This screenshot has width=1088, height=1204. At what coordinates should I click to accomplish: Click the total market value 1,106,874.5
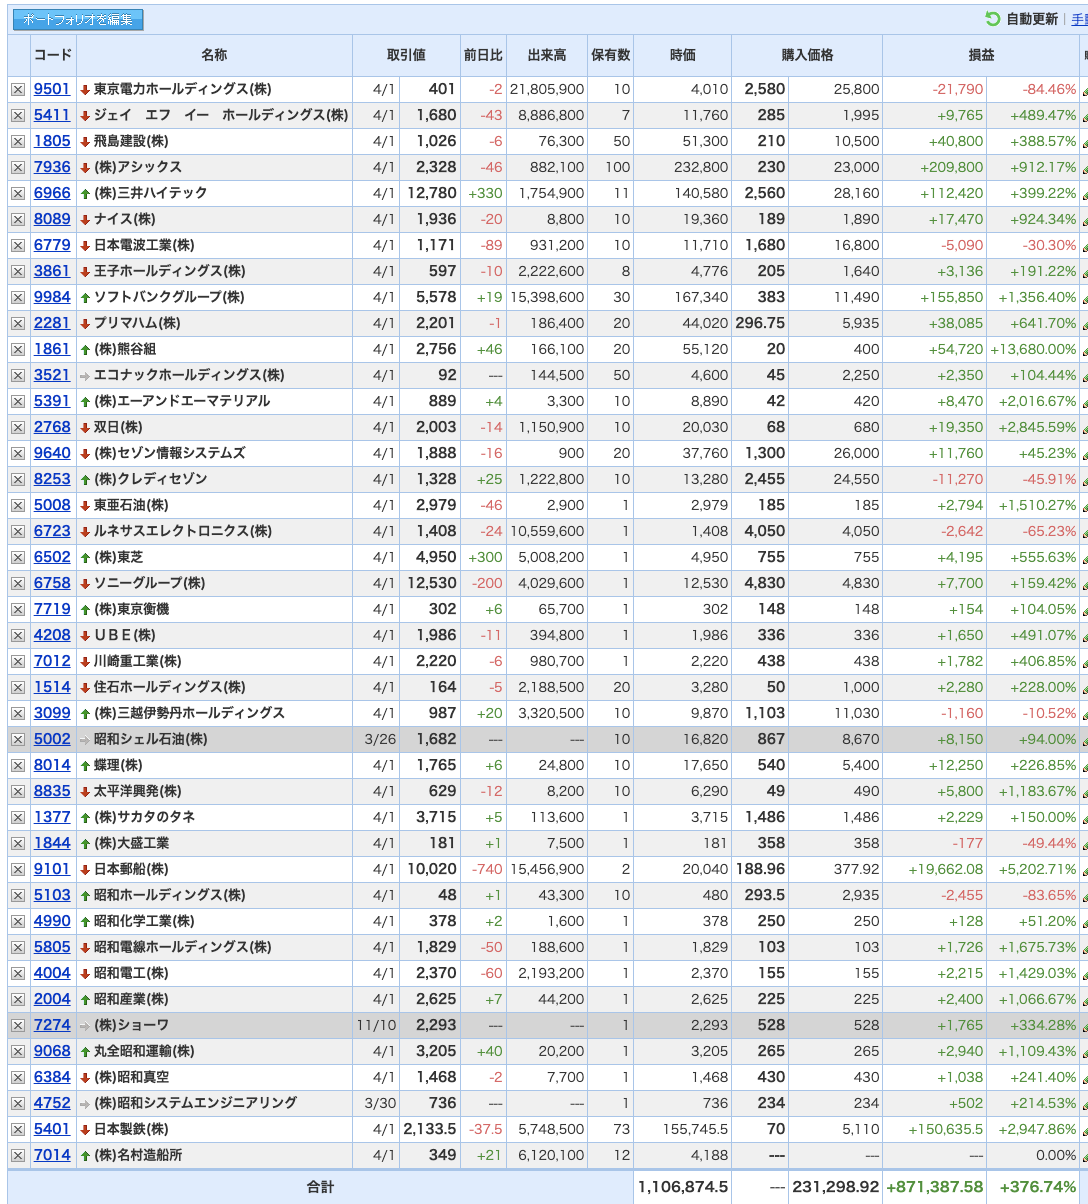682,1186
